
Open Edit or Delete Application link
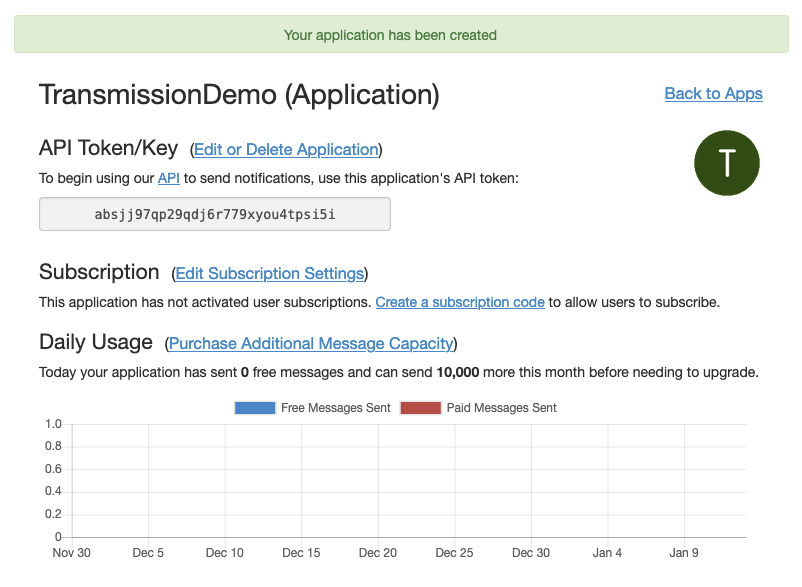click(286, 150)
